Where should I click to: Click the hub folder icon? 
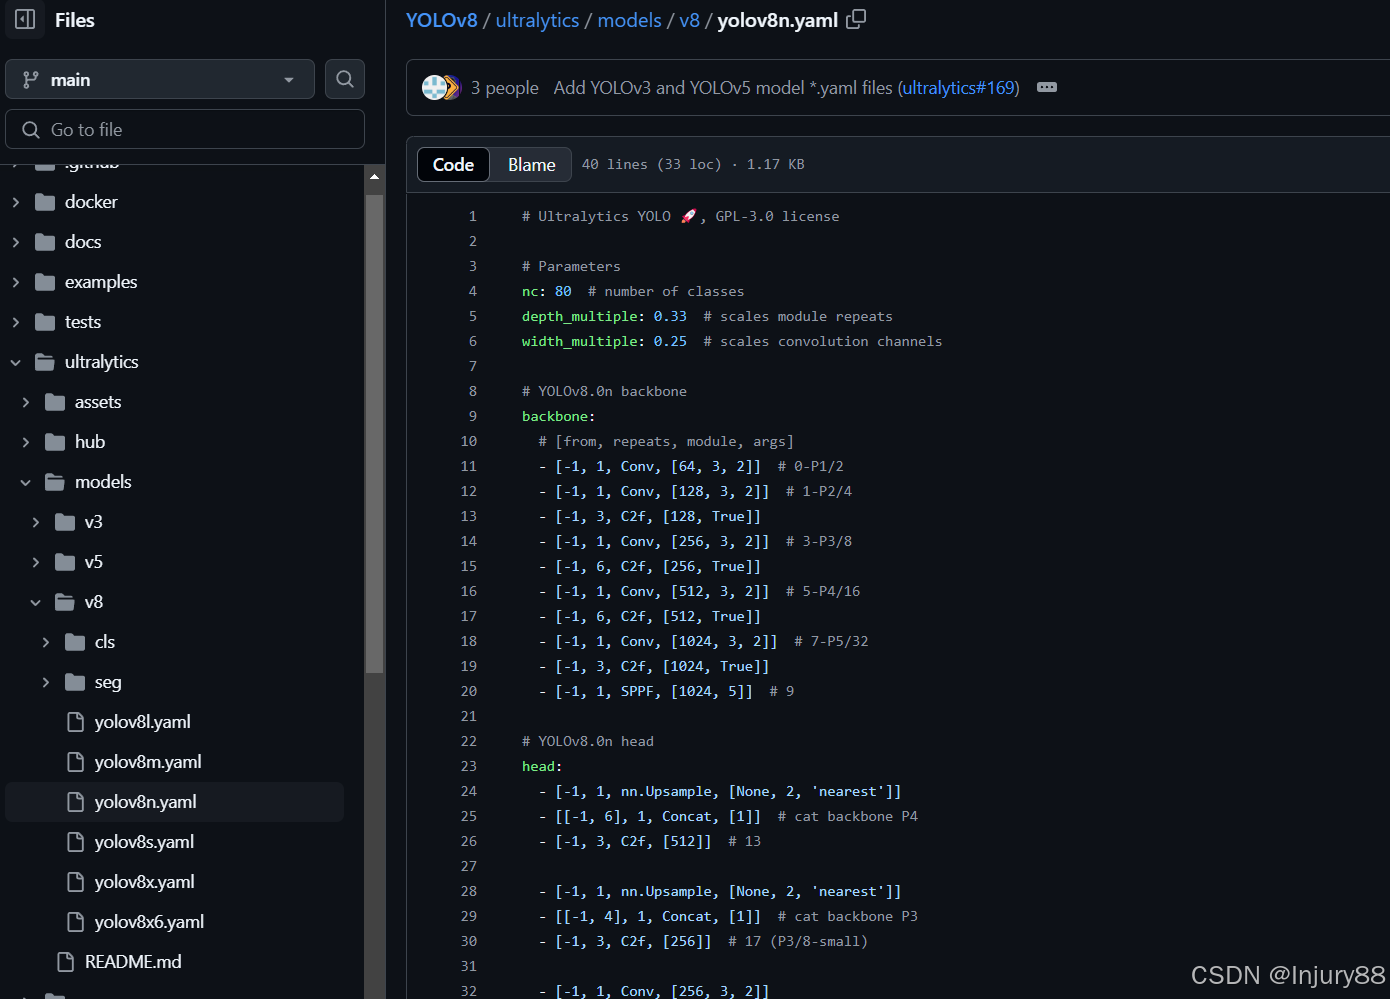[x=55, y=442]
